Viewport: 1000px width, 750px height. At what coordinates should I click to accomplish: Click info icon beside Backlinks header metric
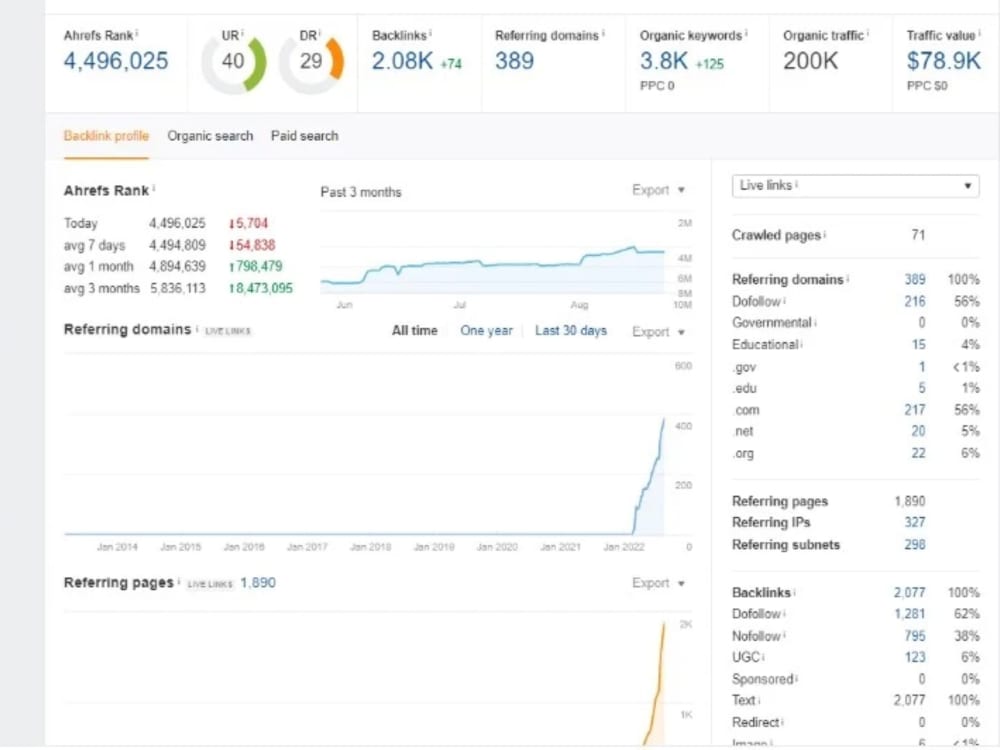tap(430, 33)
